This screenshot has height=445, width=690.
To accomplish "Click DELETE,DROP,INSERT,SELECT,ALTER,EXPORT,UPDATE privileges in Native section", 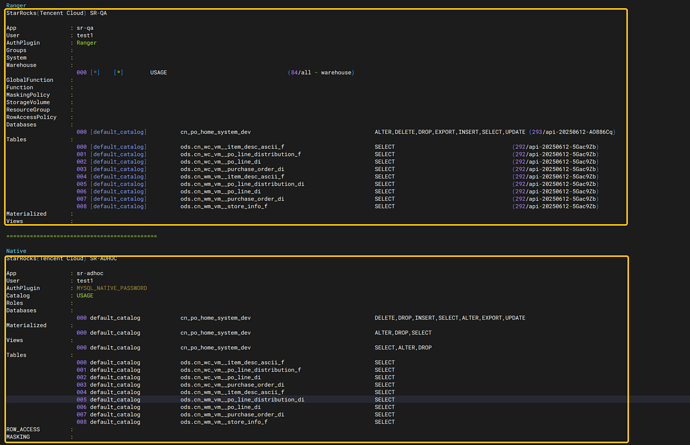I will [449, 318].
